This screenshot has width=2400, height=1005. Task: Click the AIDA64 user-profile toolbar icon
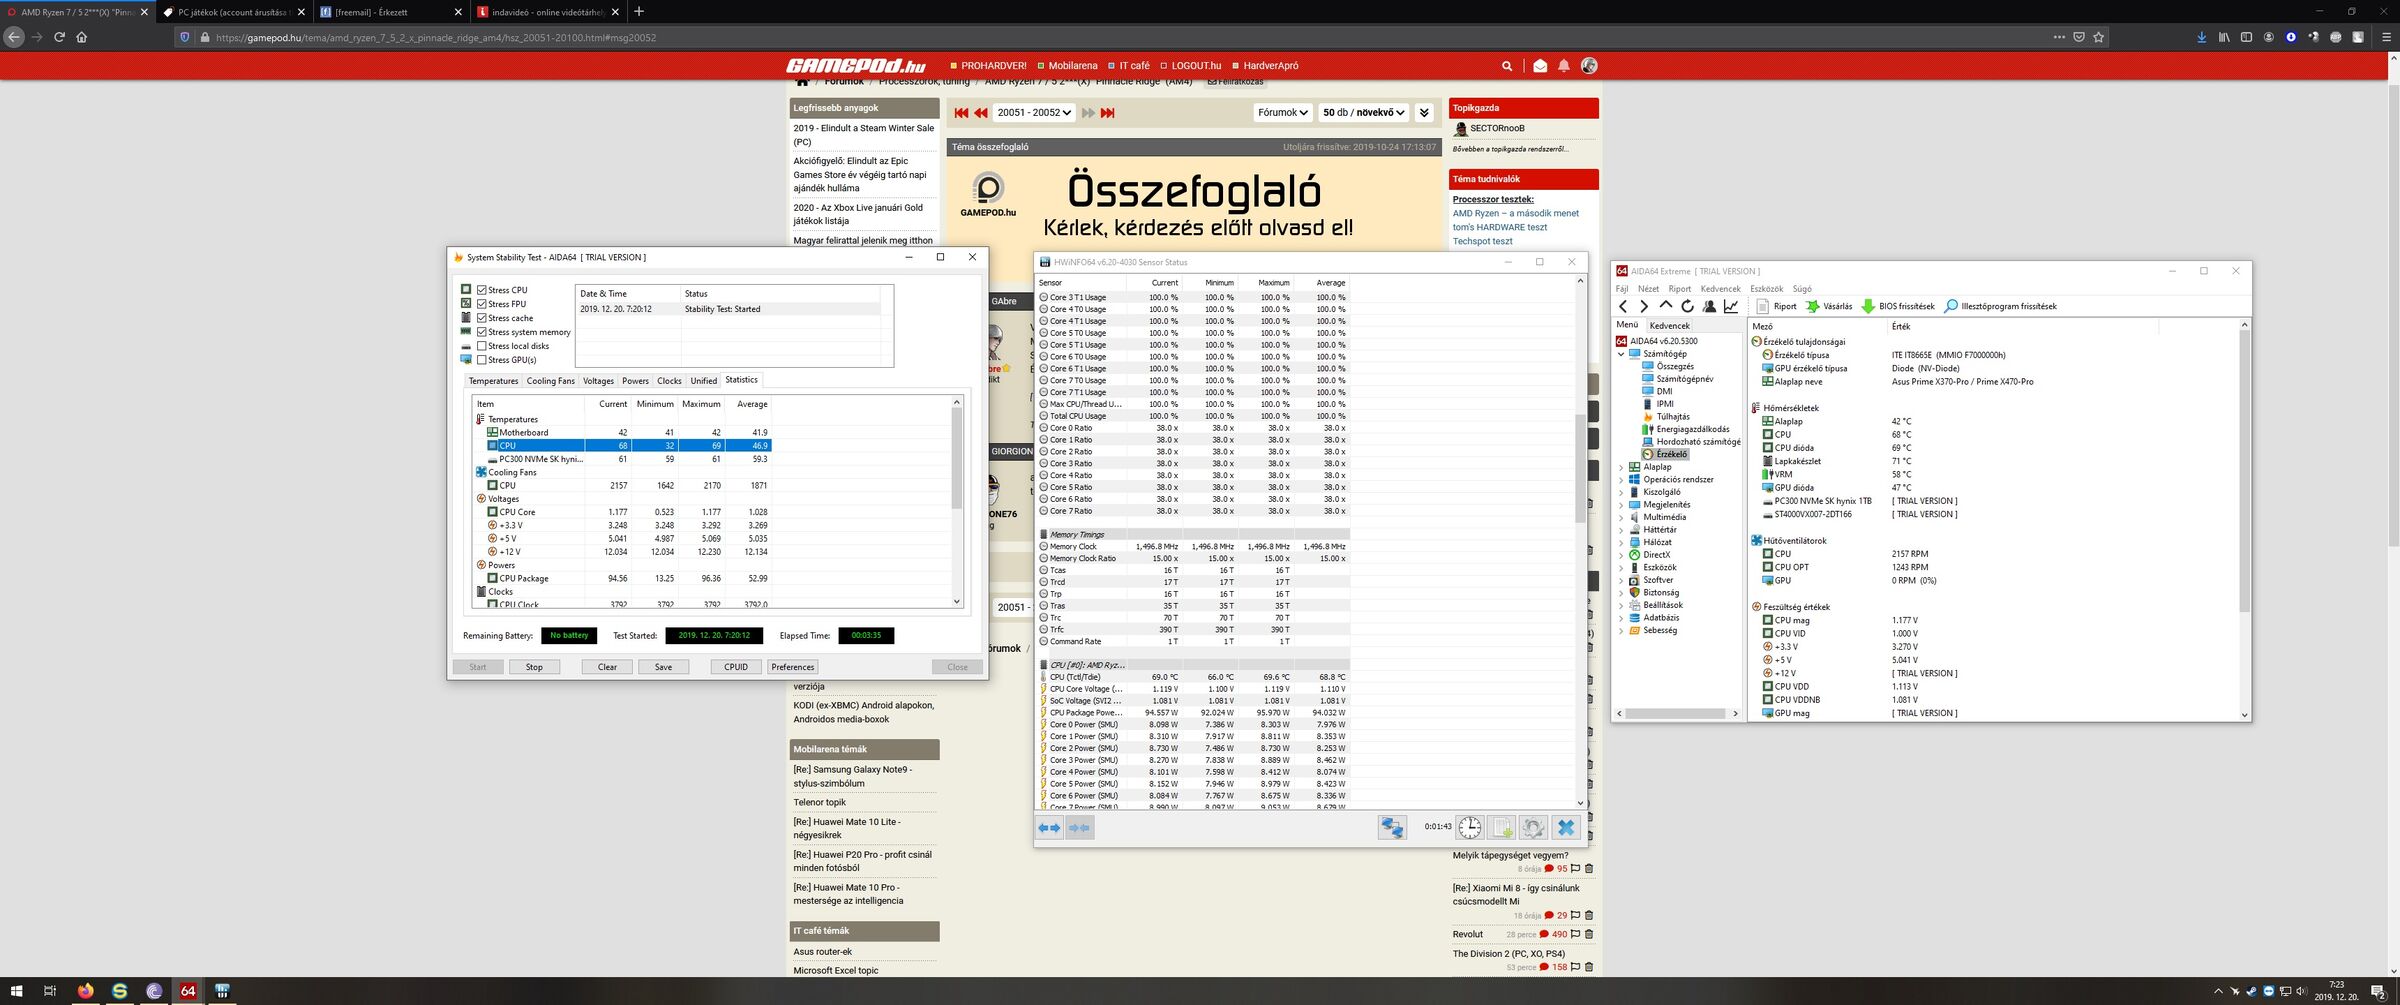click(x=1709, y=306)
